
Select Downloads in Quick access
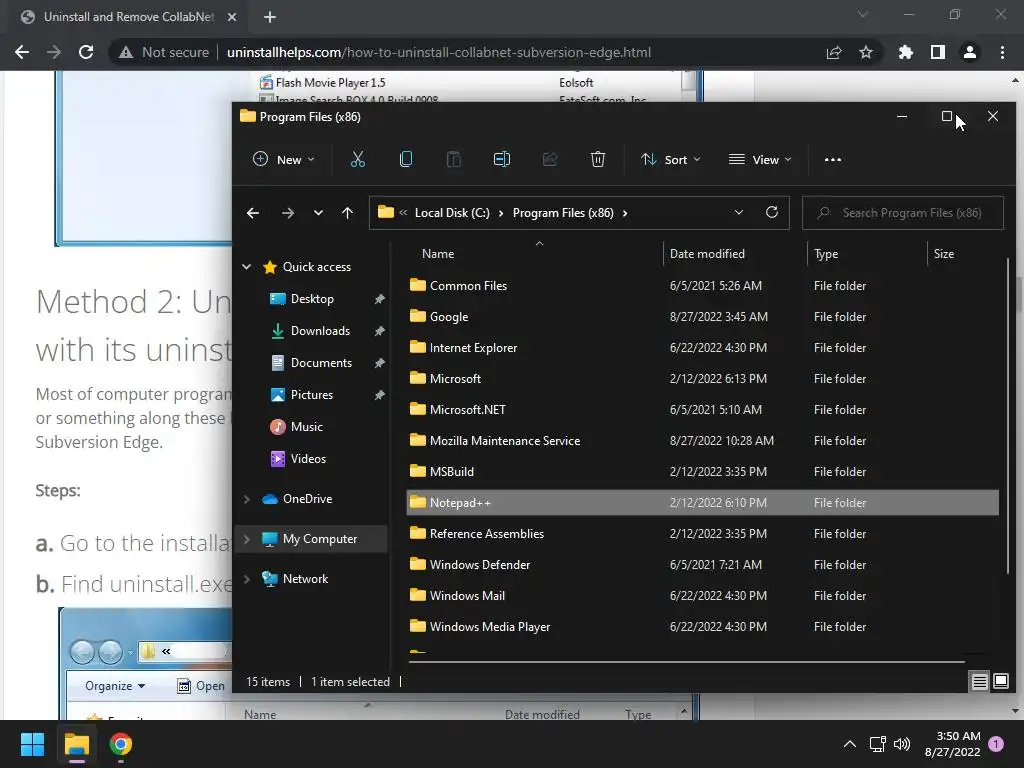[320, 330]
